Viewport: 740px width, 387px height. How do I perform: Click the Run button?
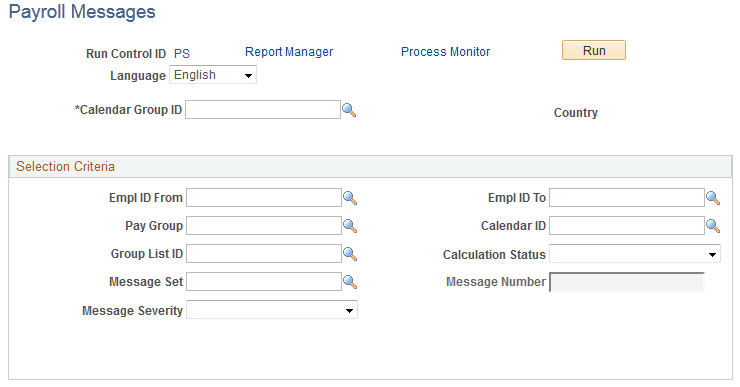coord(594,50)
